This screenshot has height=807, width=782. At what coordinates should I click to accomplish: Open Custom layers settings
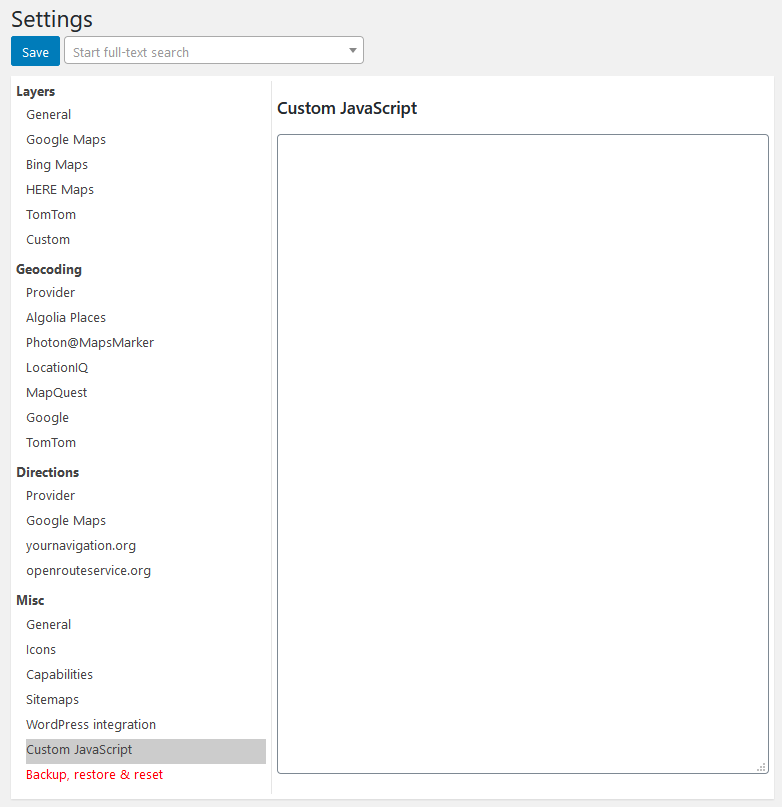[48, 240]
